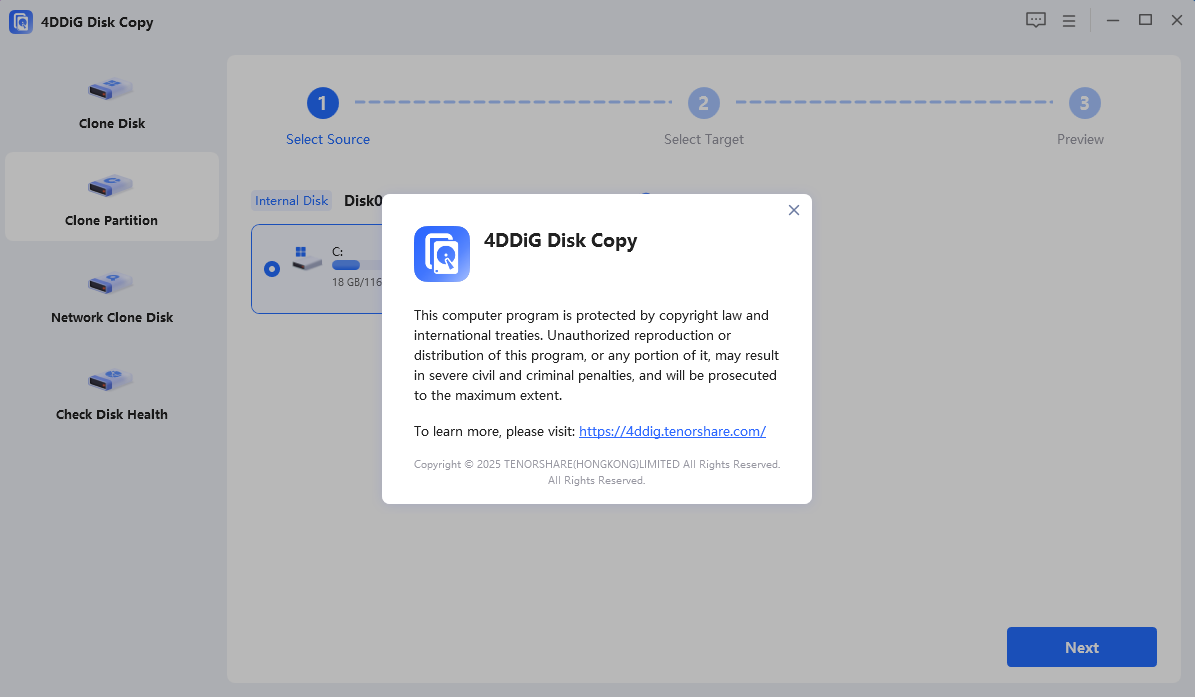Viewport: 1195px width, 697px height.
Task: Click the Internal Disk tag
Action: click(x=291, y=200)
